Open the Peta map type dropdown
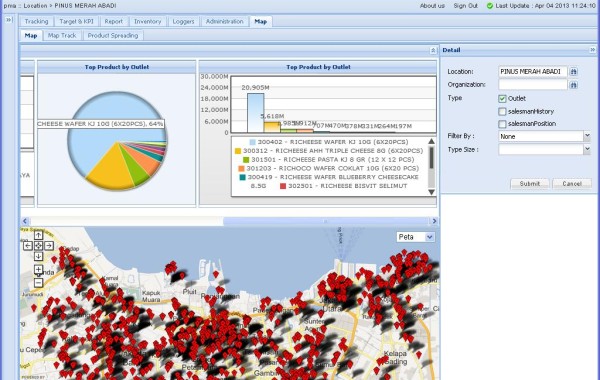Image resolution: width=600 pixels, height=380 pixels. coord(429,237)
